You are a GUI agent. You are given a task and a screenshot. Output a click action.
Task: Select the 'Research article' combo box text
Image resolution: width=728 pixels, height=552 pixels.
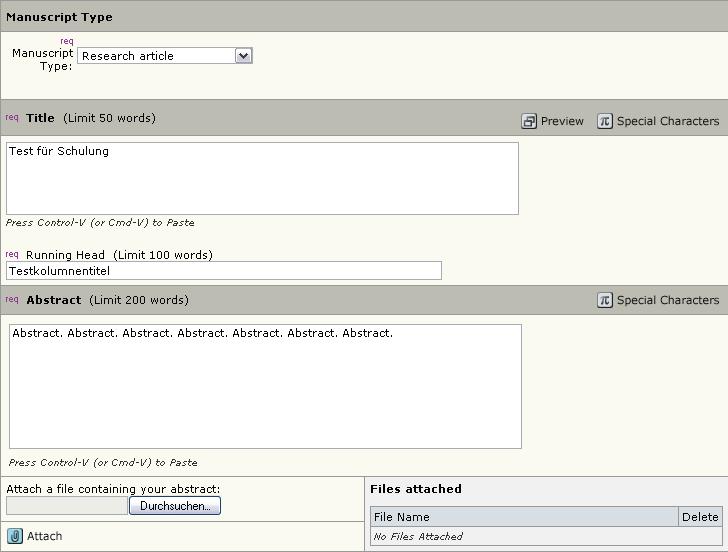[x=155, y=56]
